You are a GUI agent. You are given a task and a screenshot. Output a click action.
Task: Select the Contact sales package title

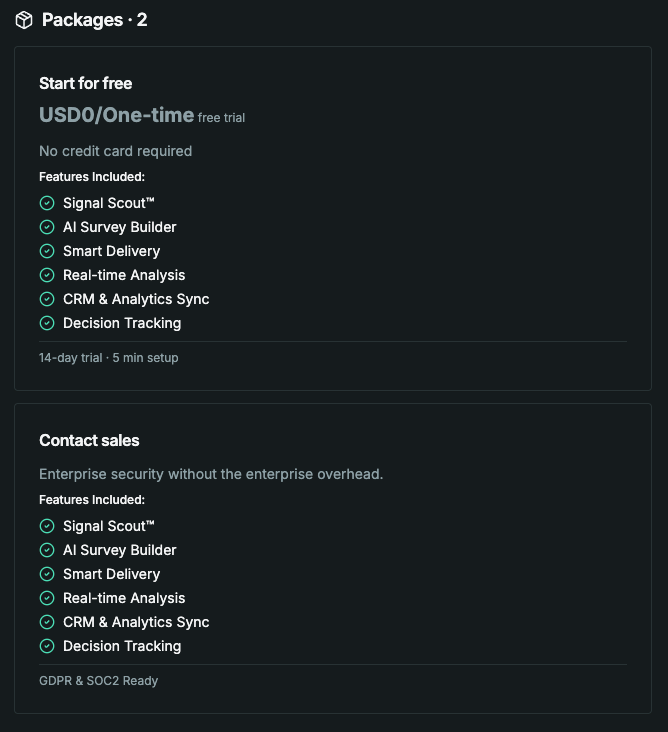coord(89,440)
